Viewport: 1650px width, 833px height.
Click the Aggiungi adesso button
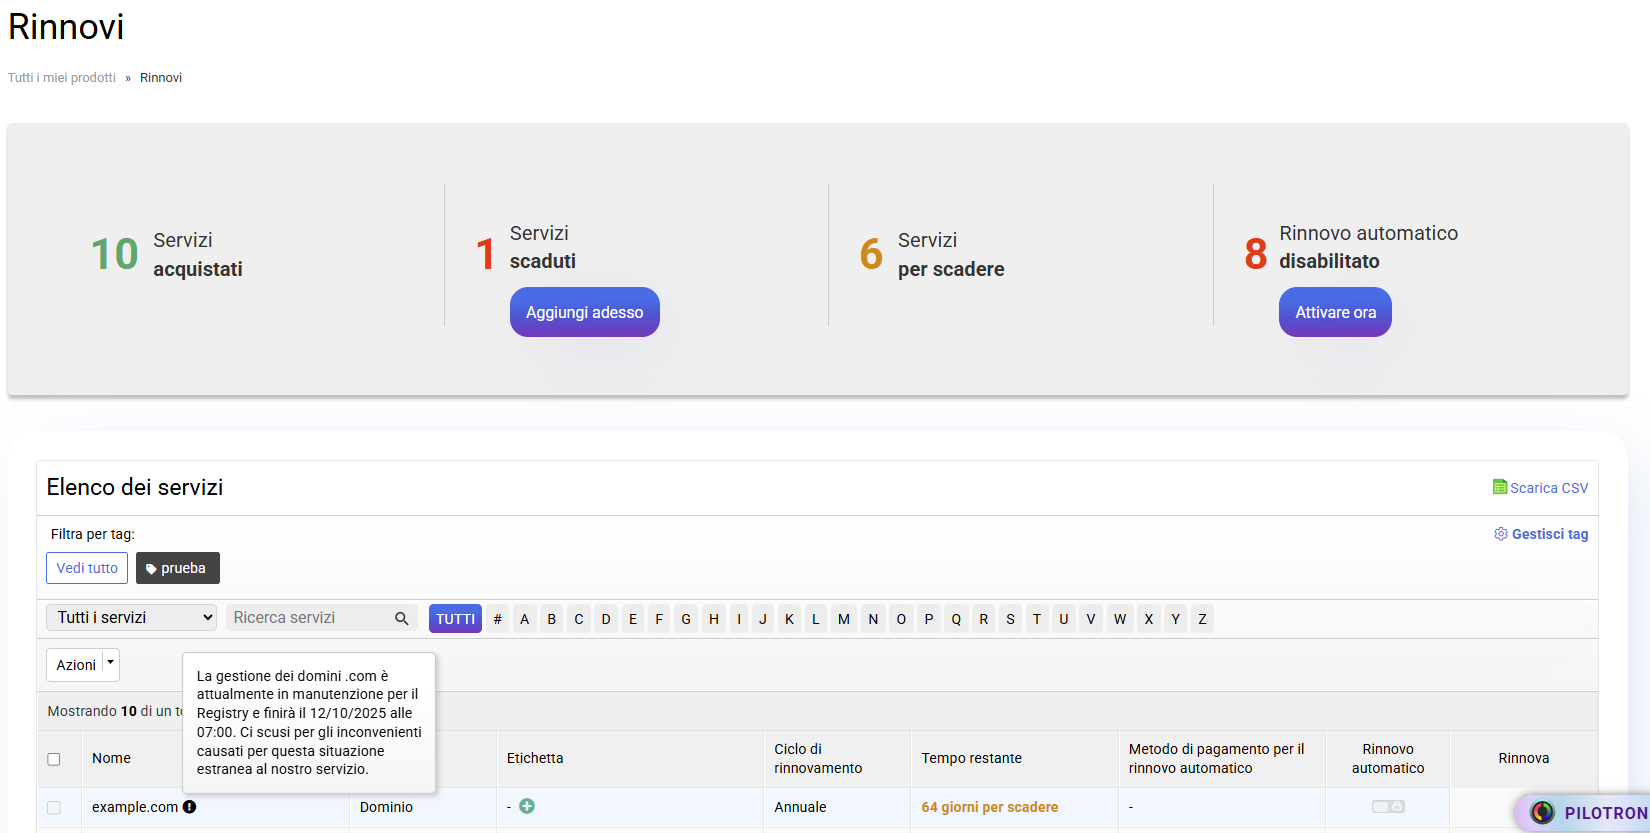(x=584, y=312)
